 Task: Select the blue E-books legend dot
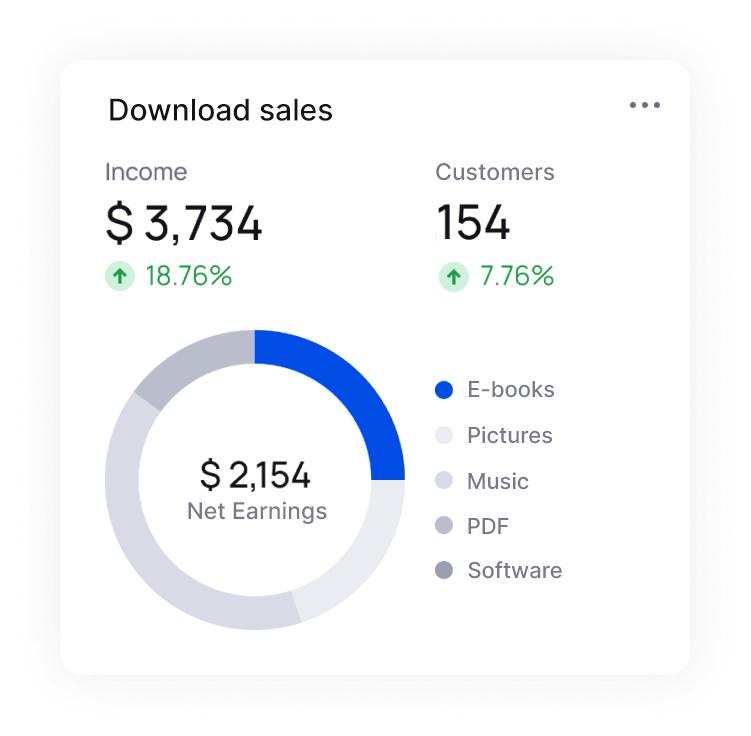click(444, 390)
